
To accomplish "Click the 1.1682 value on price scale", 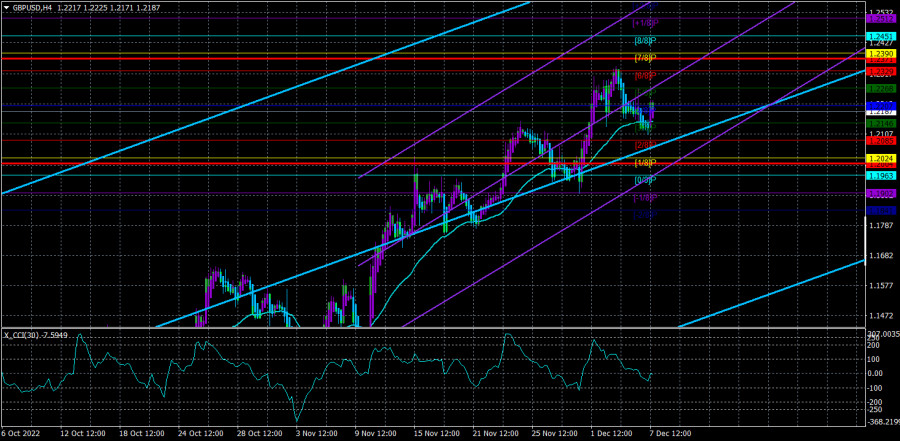I will pyautogui.click(x=880, y=256).
